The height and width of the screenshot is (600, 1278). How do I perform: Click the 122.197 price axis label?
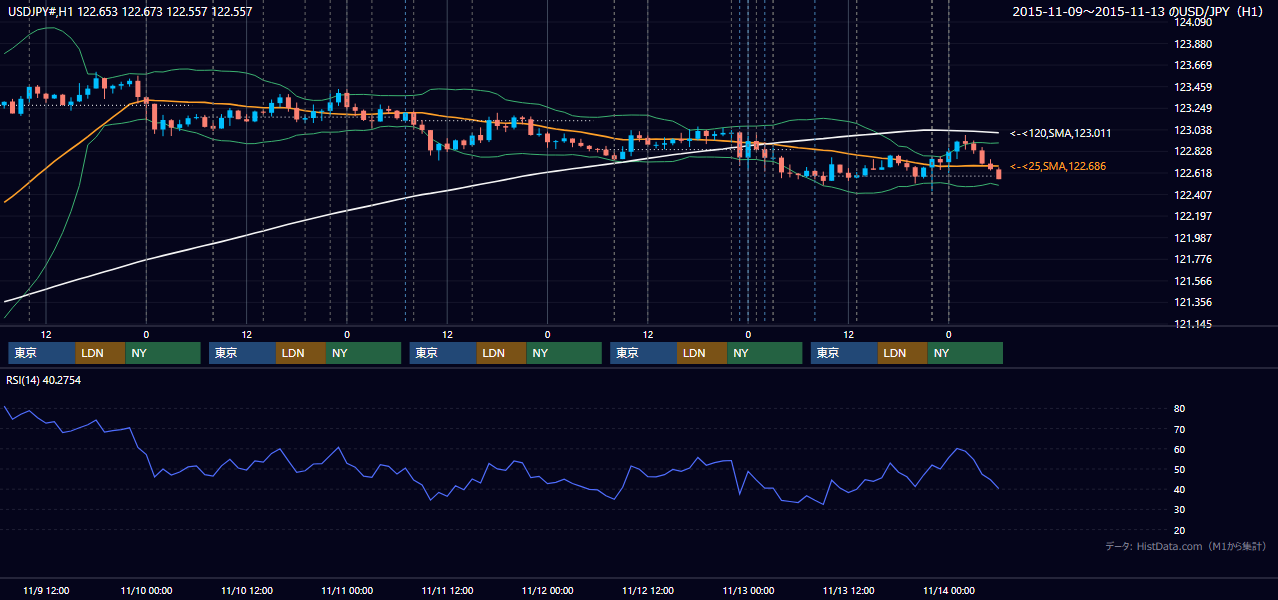pyautogui.click(x=1193, y=216)
